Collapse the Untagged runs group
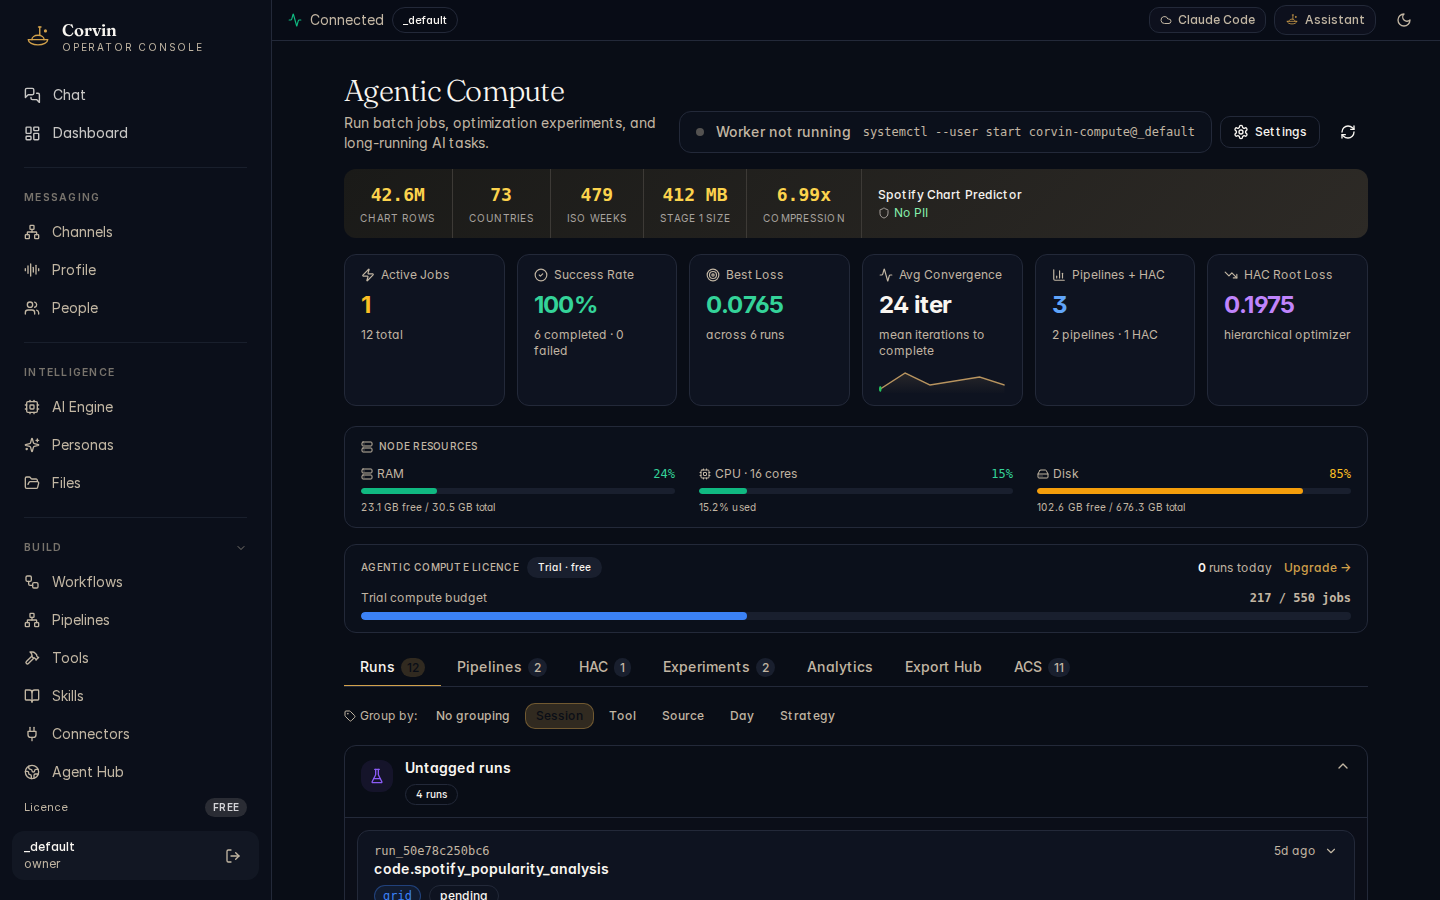1440x900 pixels. 1343,767
